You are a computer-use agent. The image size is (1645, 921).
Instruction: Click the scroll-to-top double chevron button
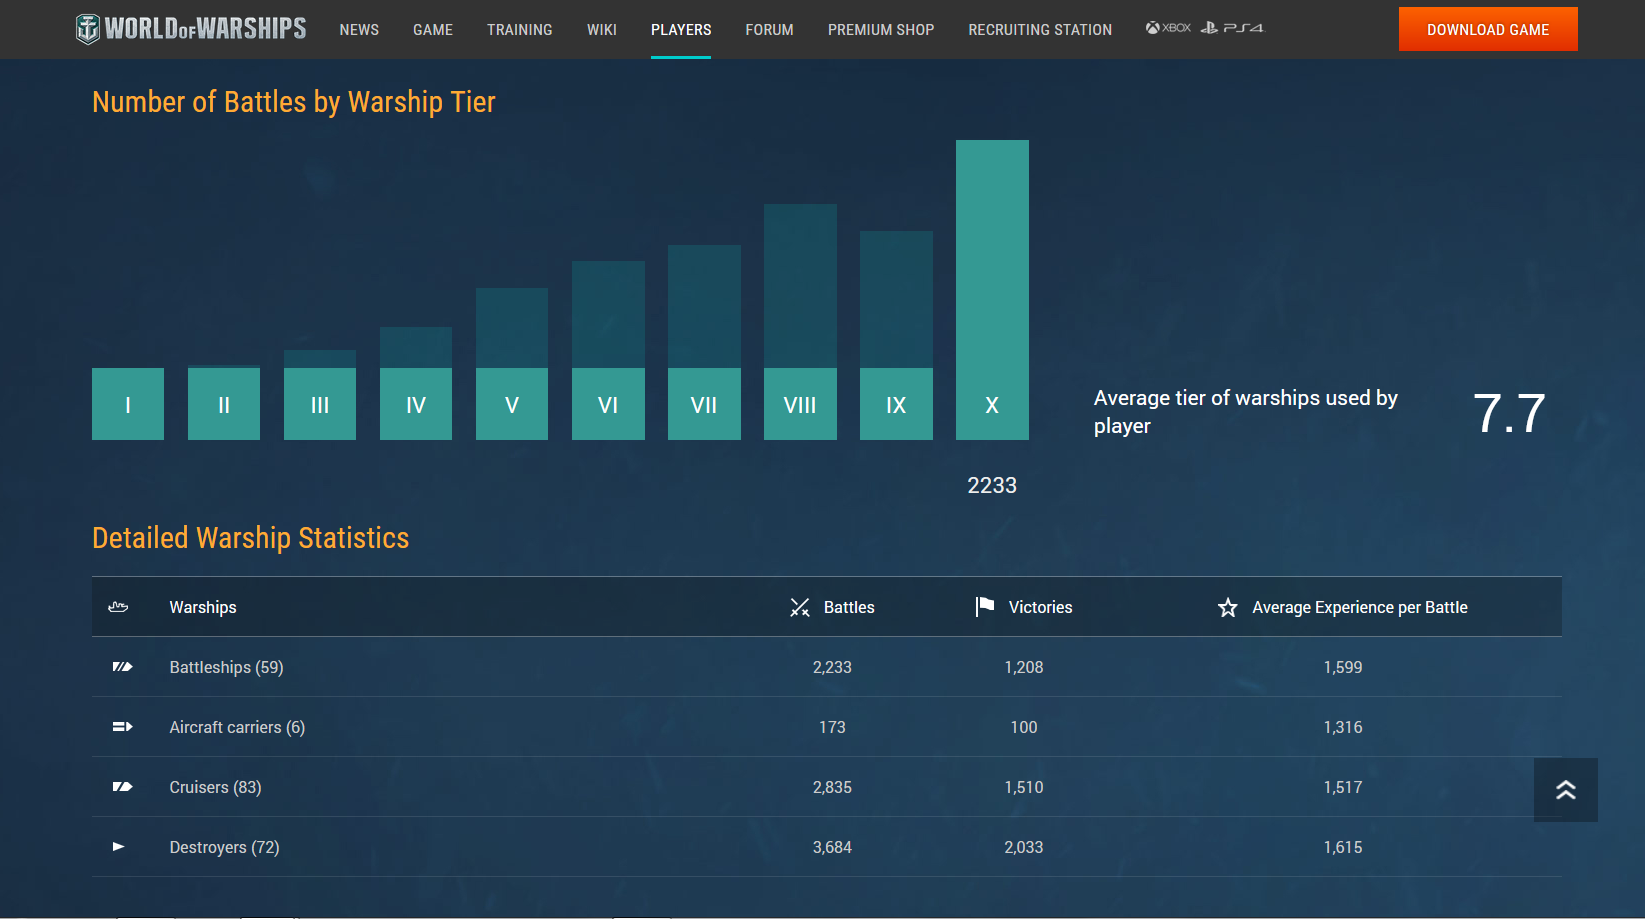[x=1565, y=790]
